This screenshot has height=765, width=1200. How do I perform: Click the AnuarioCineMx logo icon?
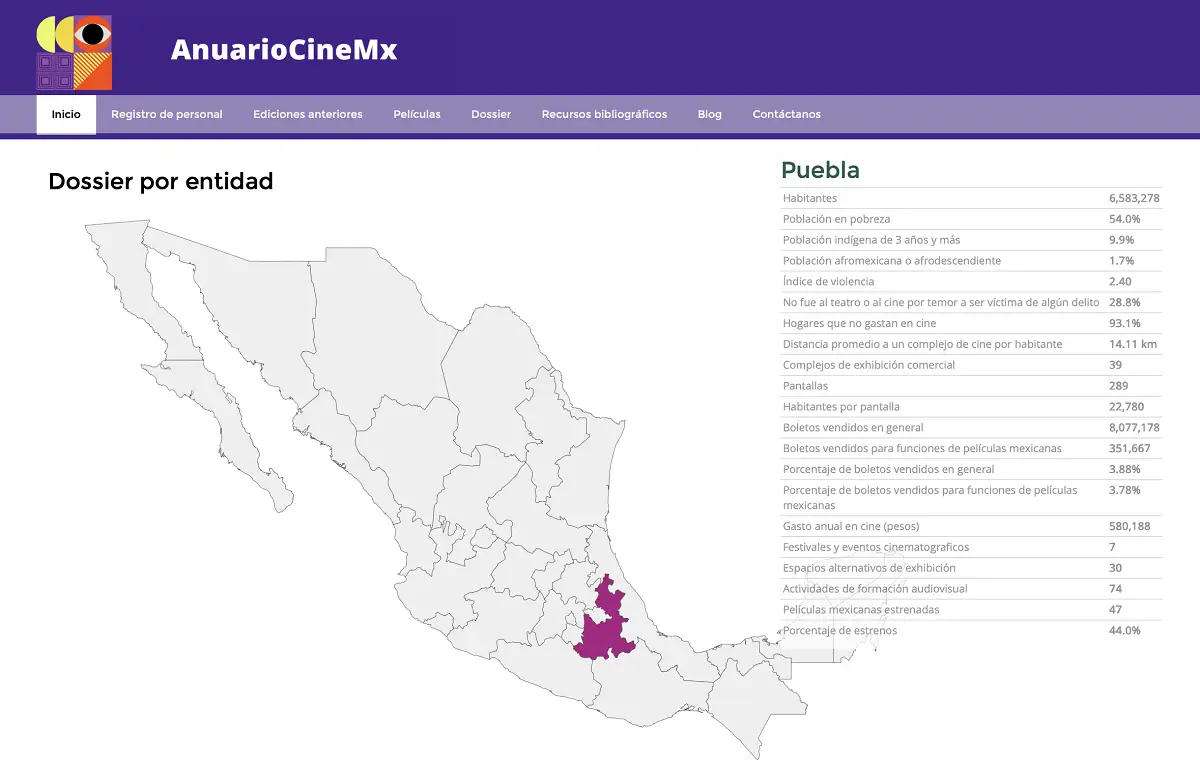coord(74,53)
